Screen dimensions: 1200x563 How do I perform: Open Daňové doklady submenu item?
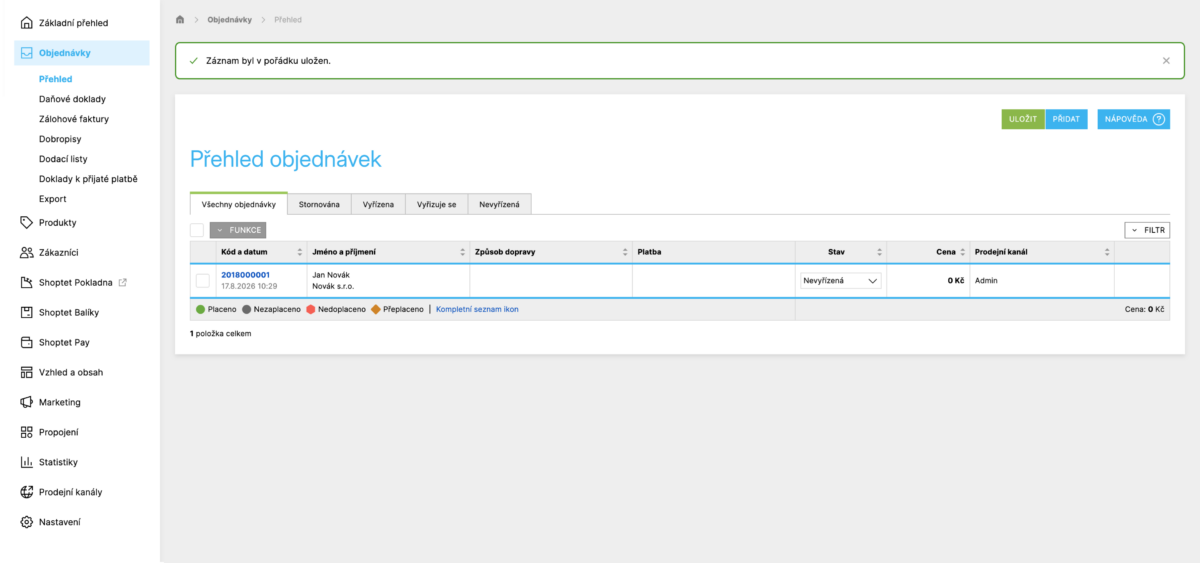click(72, 99)
